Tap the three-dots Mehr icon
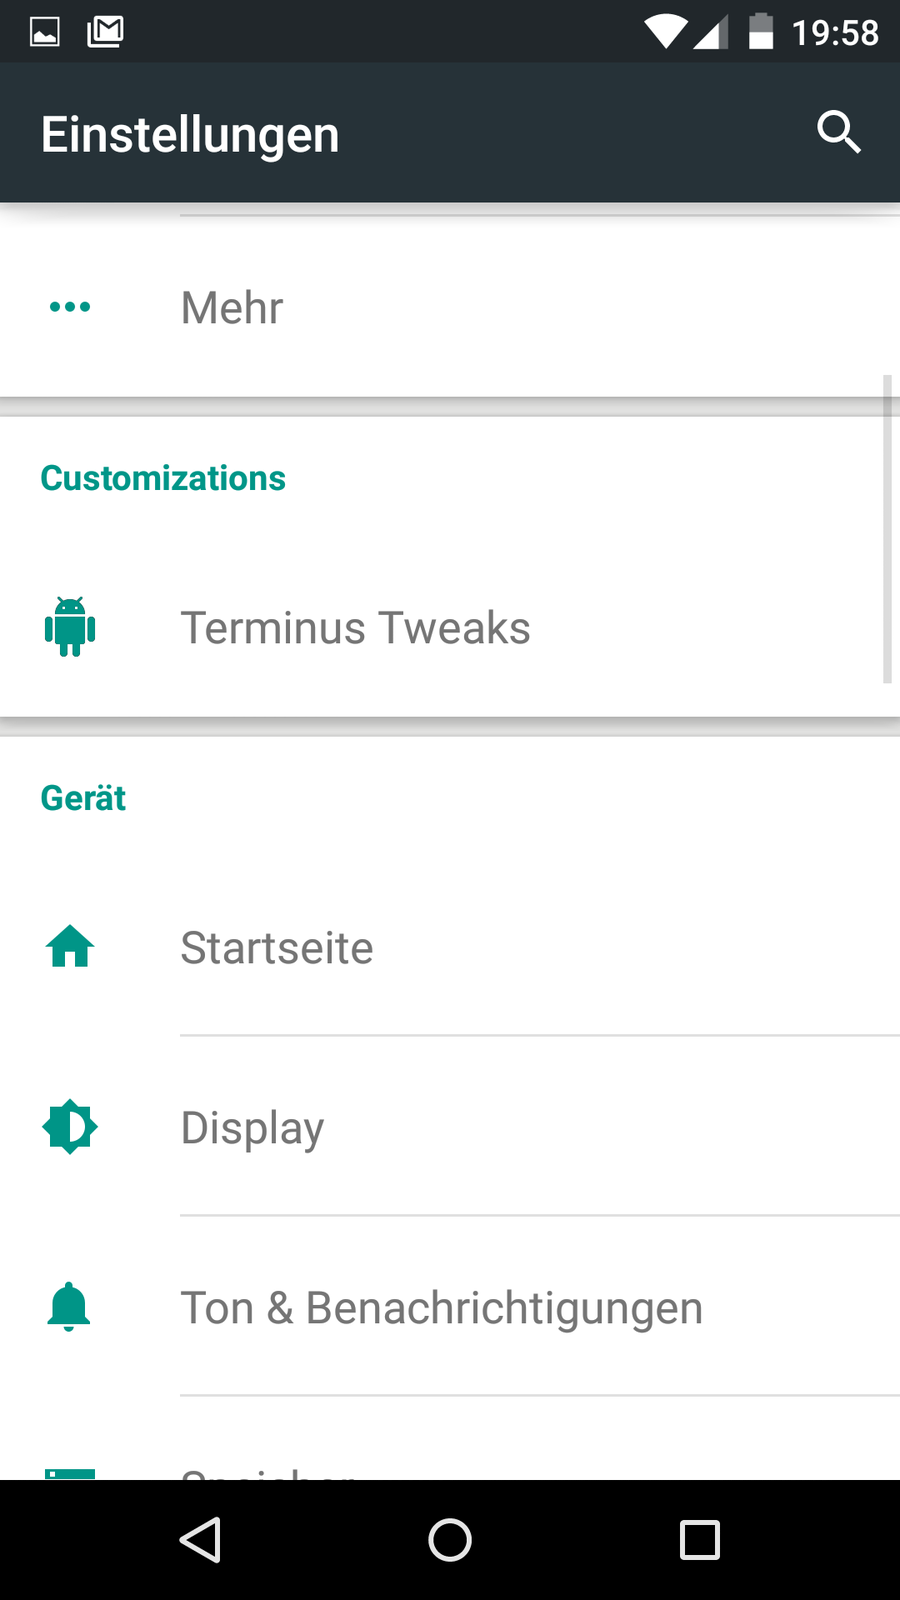The height and width of the screenshot is (1600, 900). click(x=70, y=307)
